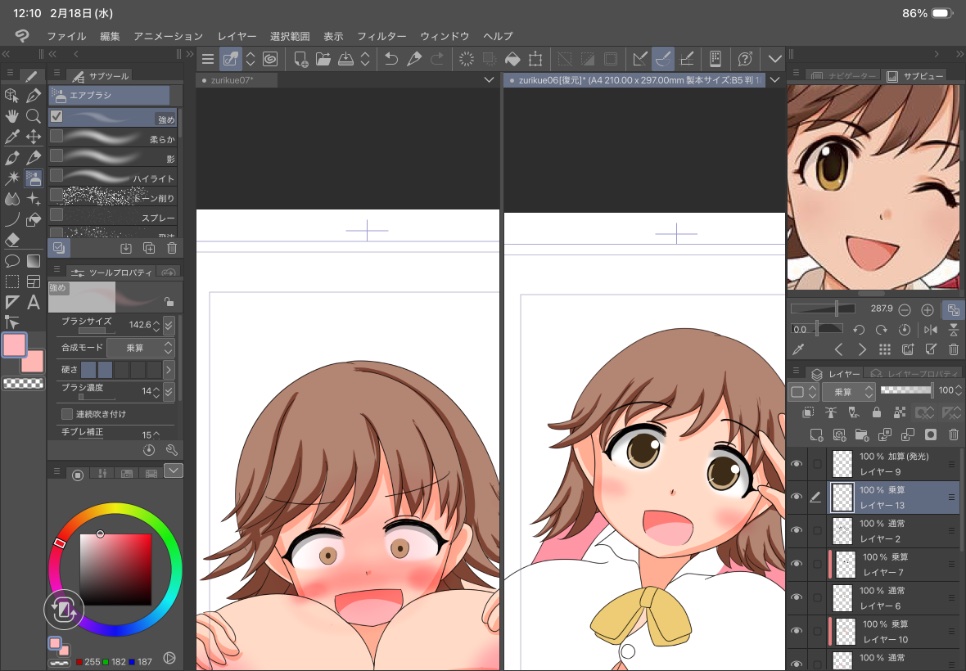Select the Eraser tool
Screen dimensions: 966x671
12,240
